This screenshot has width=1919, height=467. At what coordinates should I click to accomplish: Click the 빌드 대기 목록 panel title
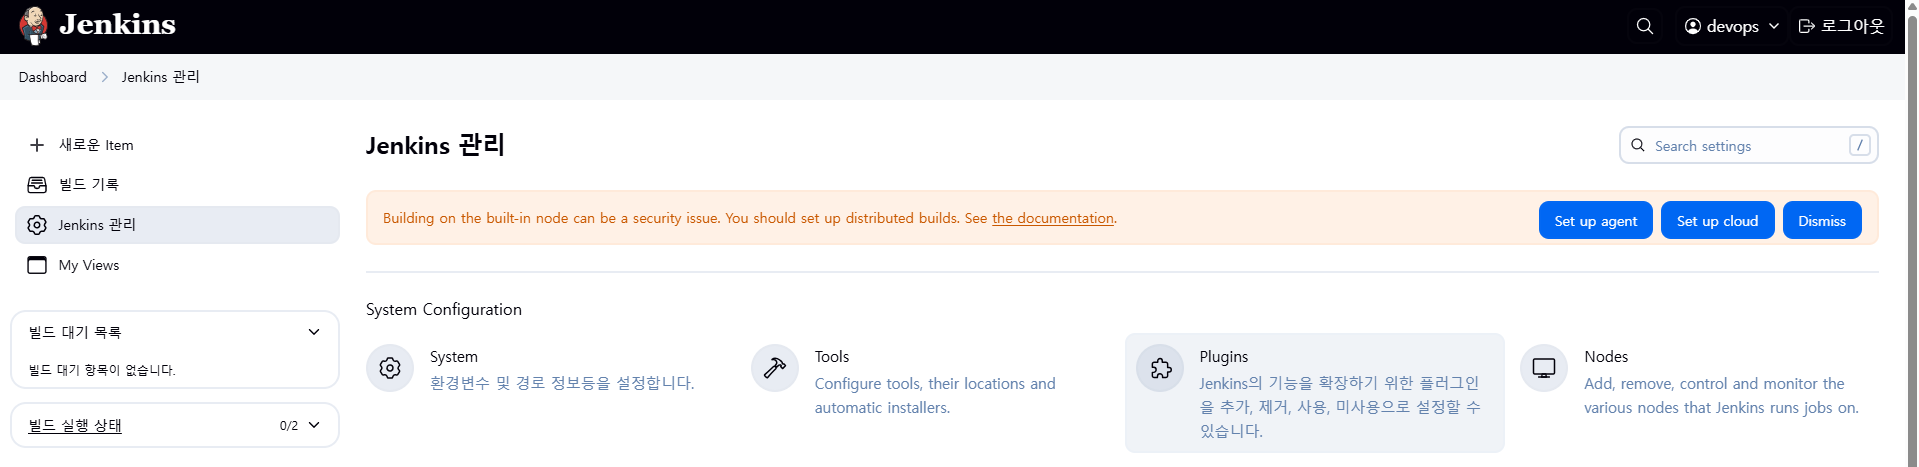tap(75, 332)
